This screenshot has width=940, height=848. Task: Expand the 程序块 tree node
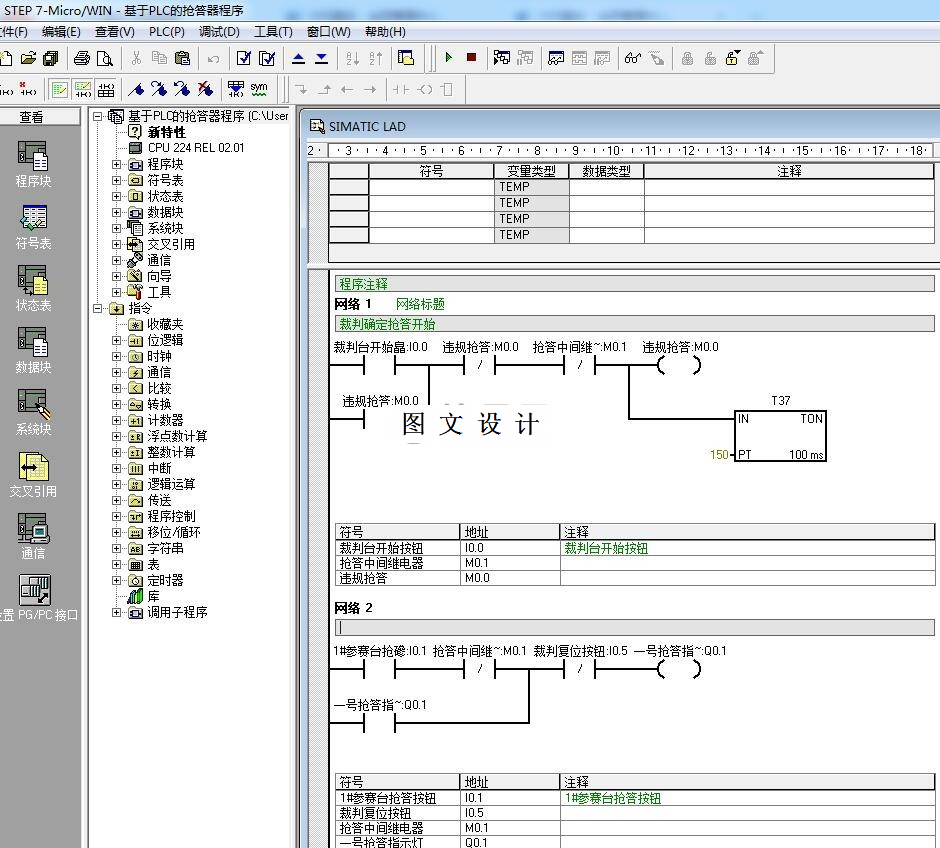point(116,164)
